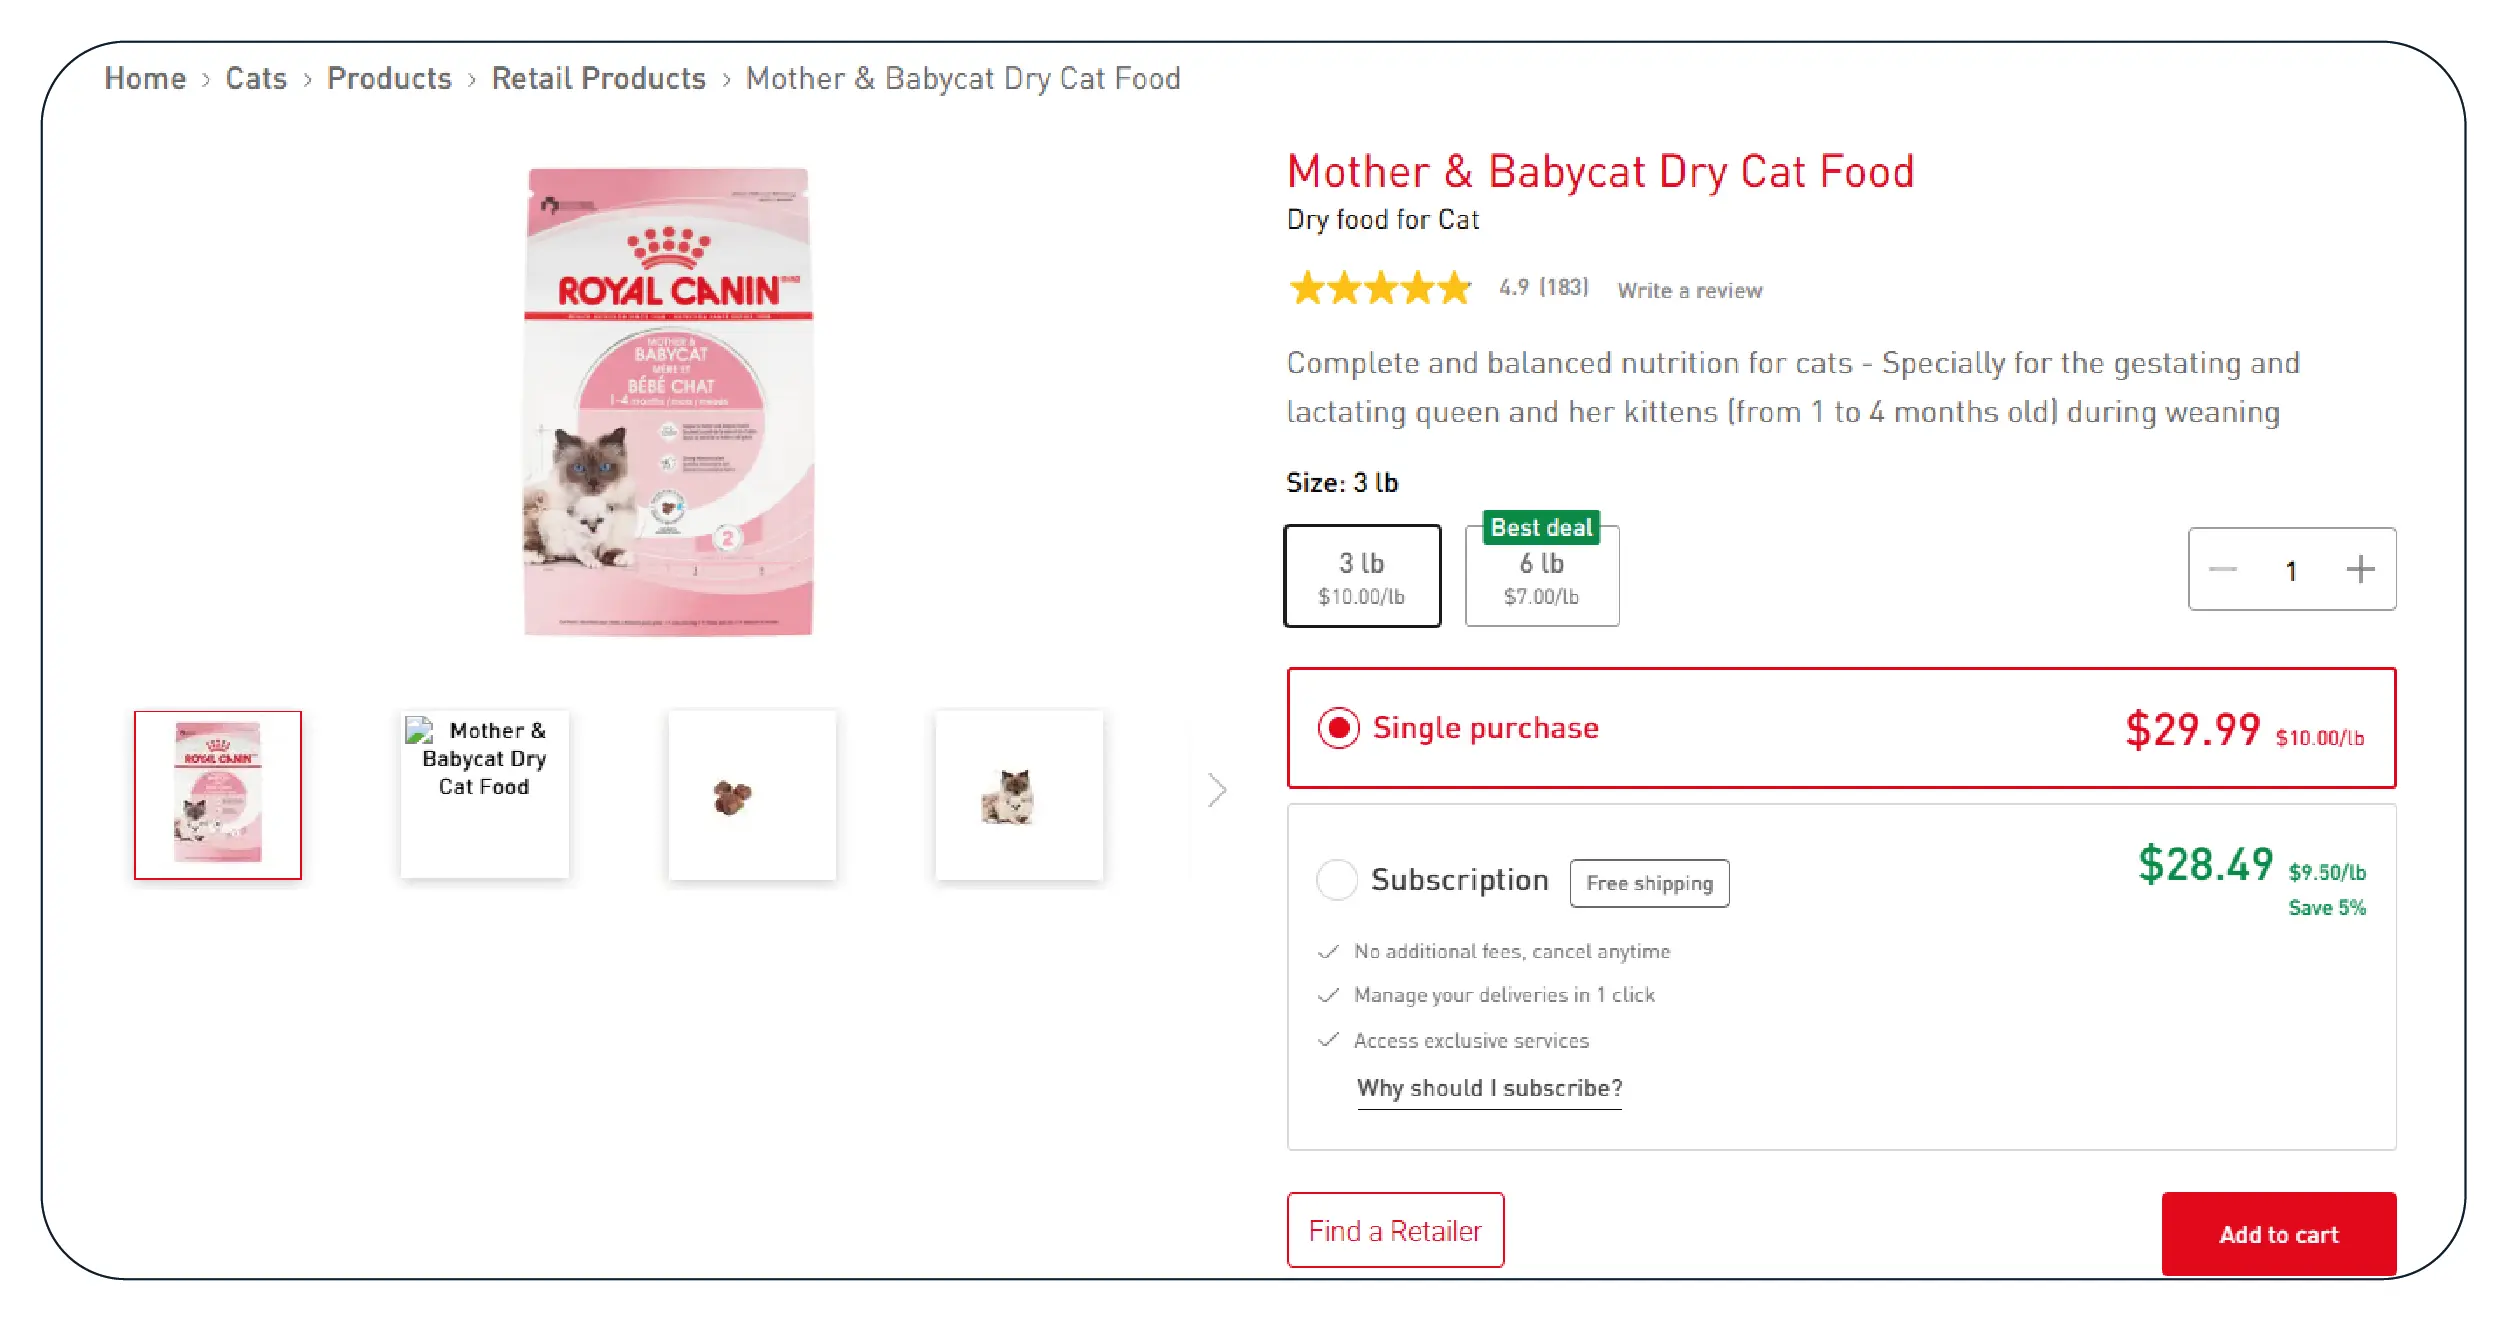Screen dimensions: 2509x1321
Task: Click the quantity number field
Action: (x=2291, y=570)
